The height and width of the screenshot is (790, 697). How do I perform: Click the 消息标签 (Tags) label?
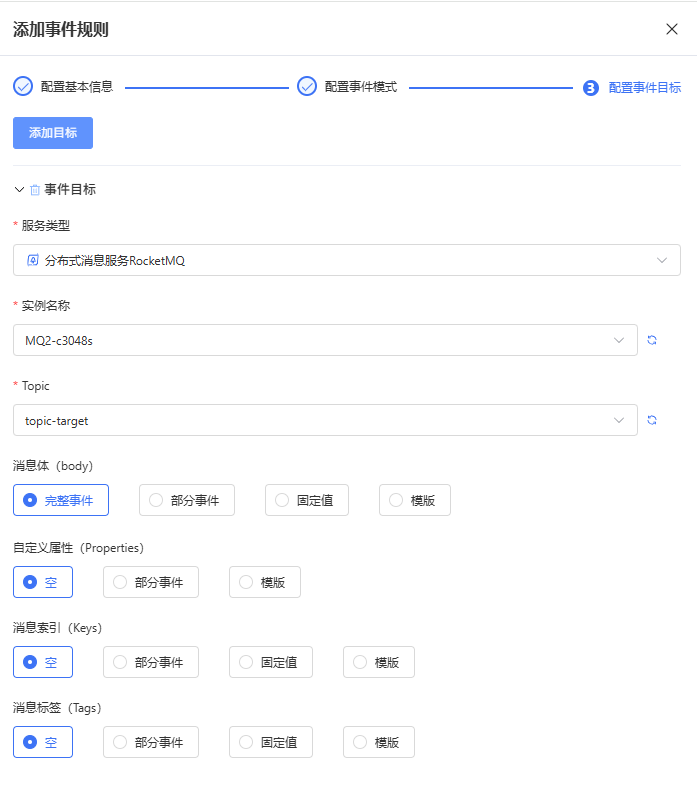(57, 708)
